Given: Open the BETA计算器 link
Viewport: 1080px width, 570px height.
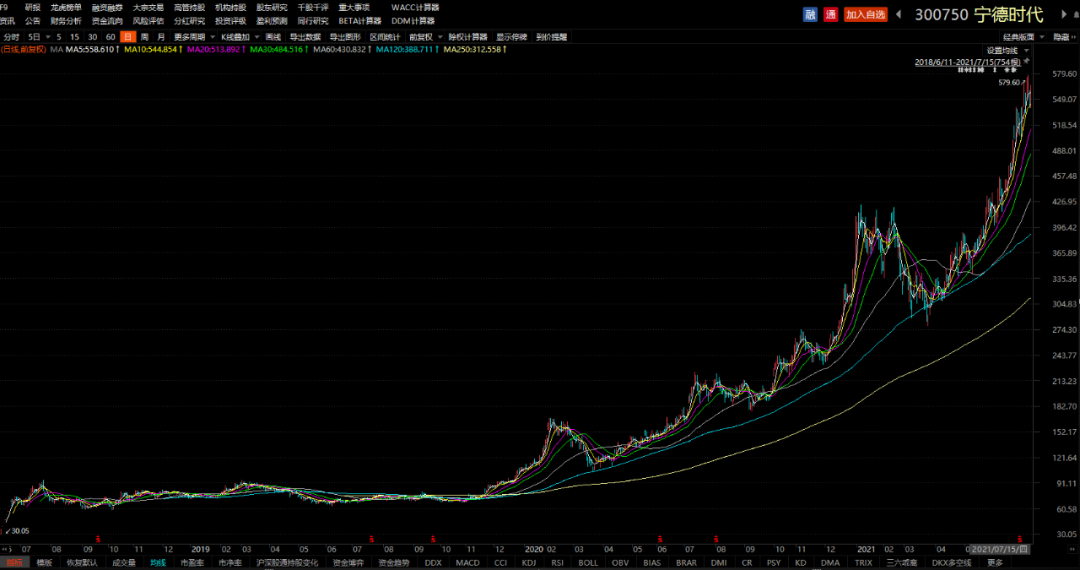Looking at the screenshot, I should click(360, 21).
